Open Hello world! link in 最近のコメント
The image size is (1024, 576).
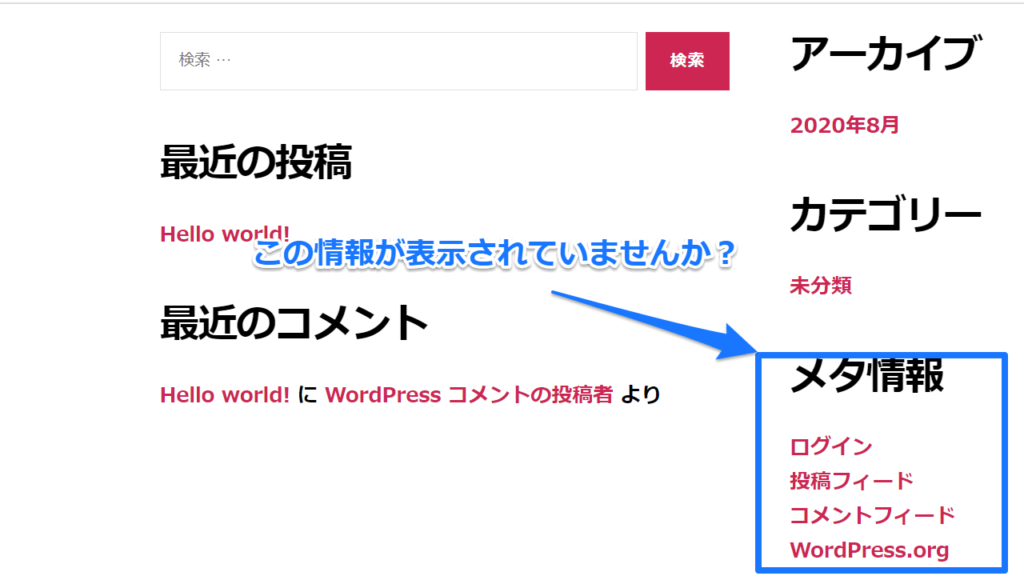point(225,395)
